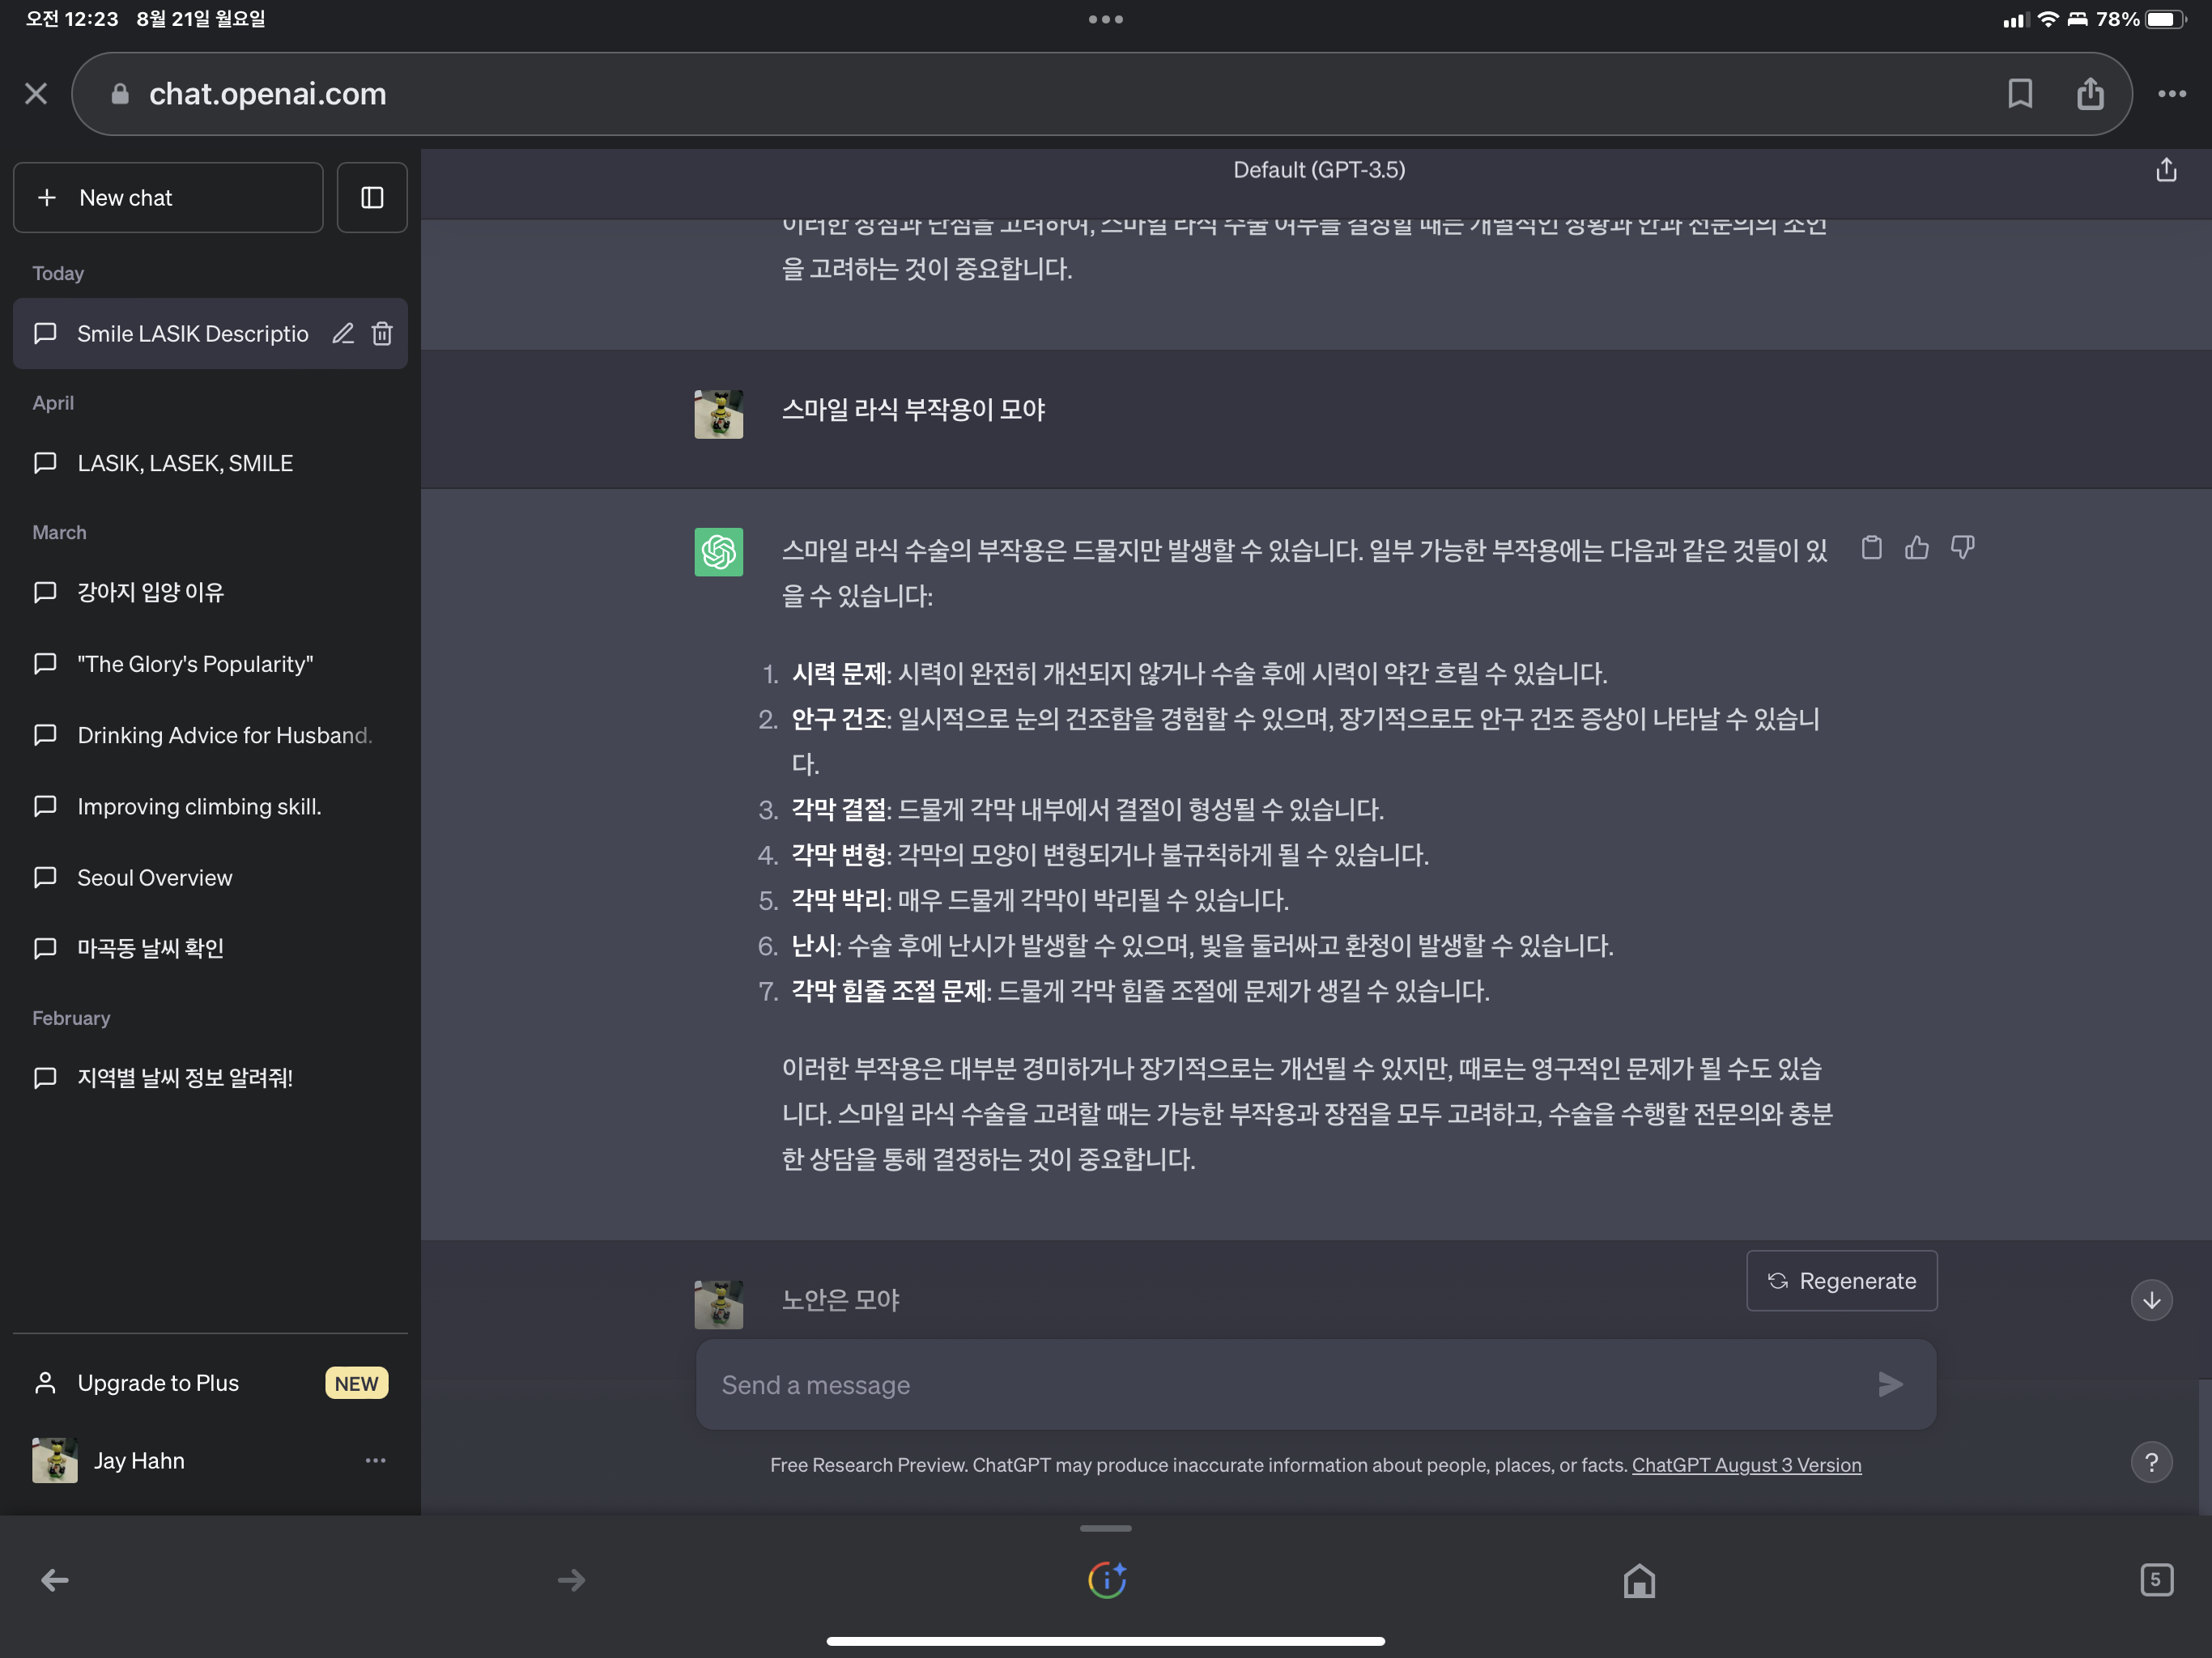Open the browser tabs counter showing 5
This screenshot has width=2212, height=1658.
point(2156,1580)
